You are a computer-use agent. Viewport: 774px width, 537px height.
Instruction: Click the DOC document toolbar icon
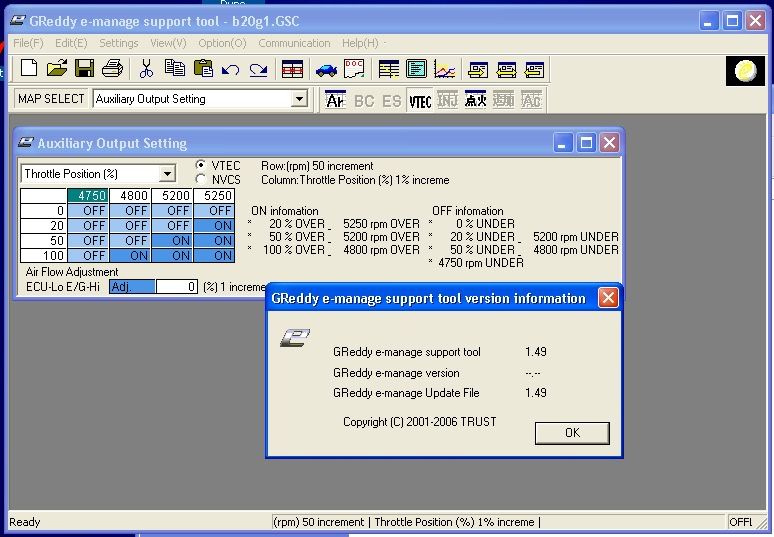[354, 69]
